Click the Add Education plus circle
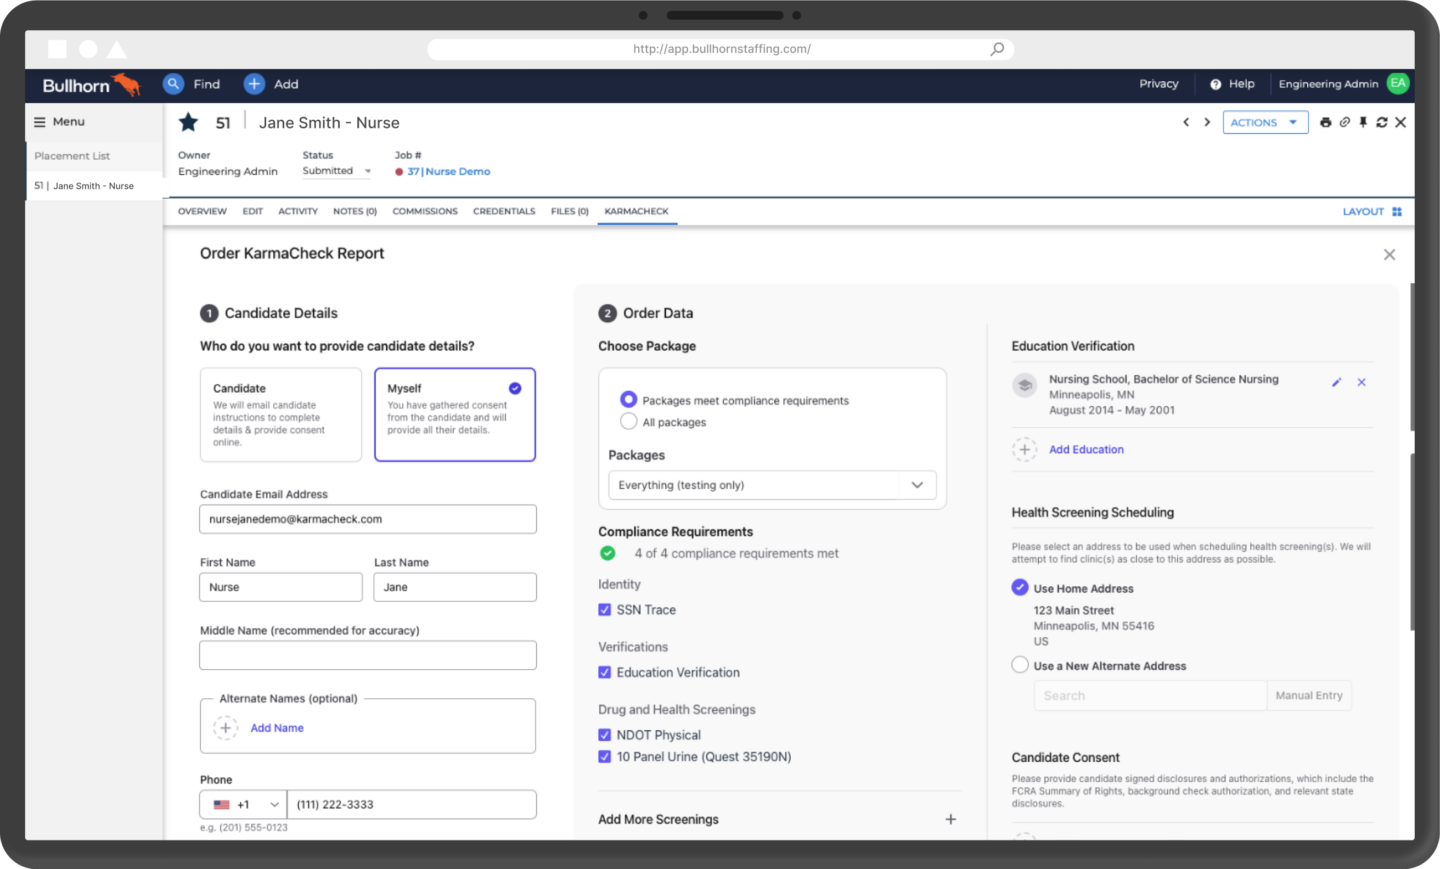 coord(1024,450)
